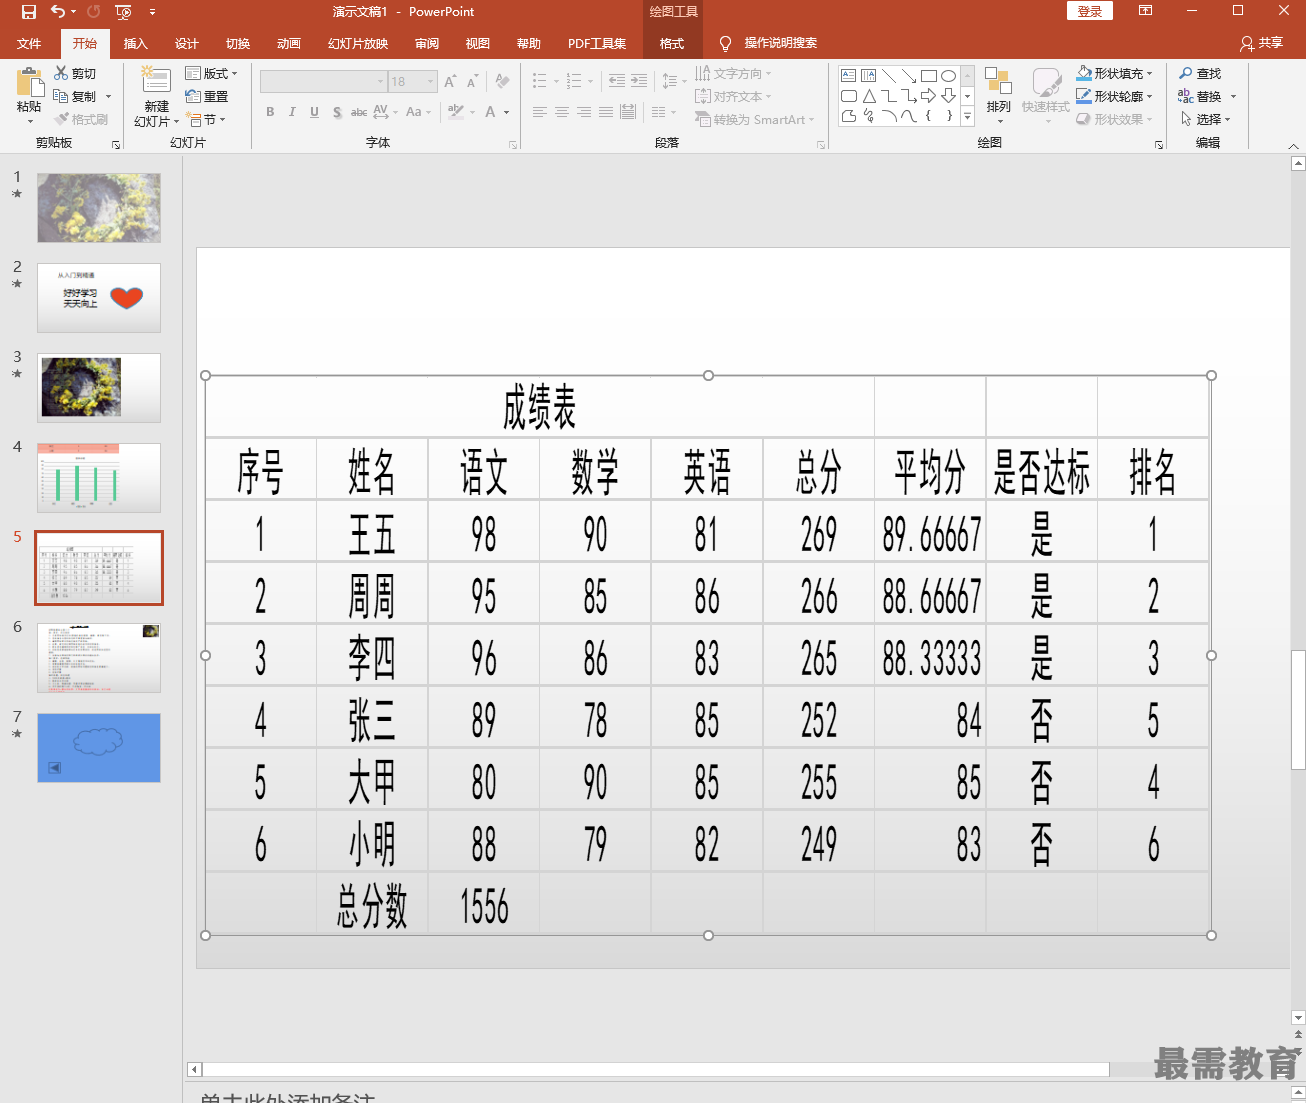
Task: Click the 1556 total score cell
Action: [x=484, y=903]
